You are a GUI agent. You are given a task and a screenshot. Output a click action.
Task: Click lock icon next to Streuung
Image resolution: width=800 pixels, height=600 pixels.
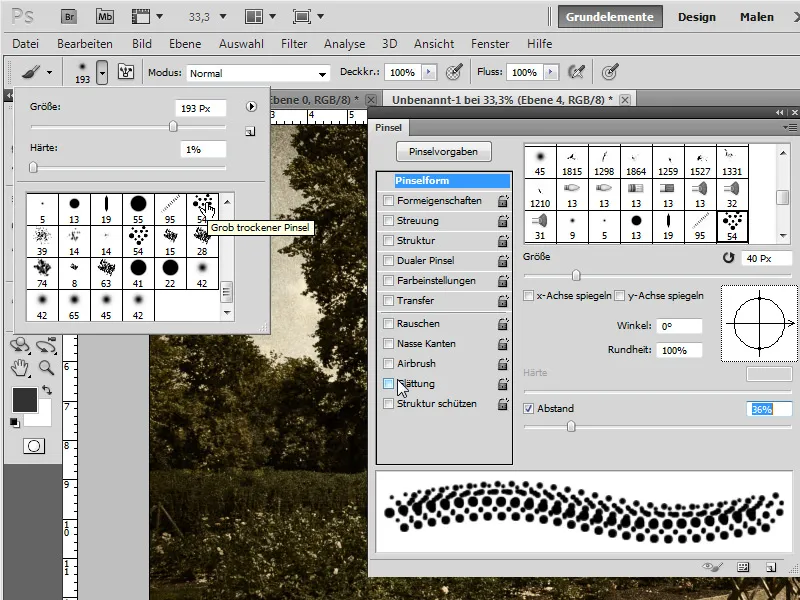click(x=503, y=221)
